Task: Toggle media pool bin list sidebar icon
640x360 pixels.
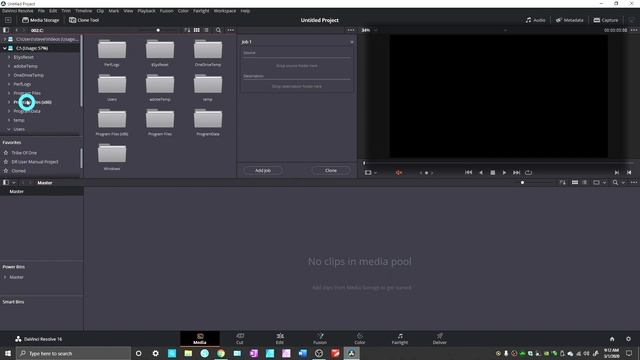Action: pyautogui.click(x=6, y=182)
